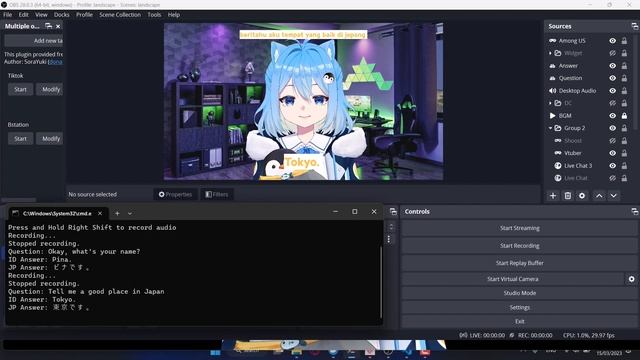Click Start Replay Buffer
The image size is (640, 360).
[x=519, y=263]
